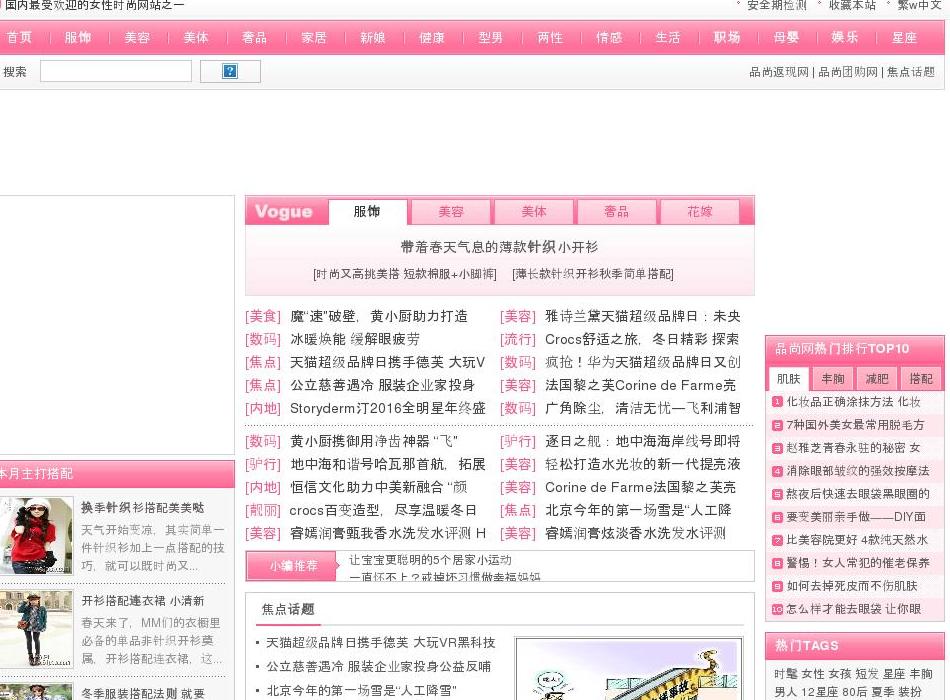
Task: Open headline 带着春天气息的薄款针织小开衫
Action: point(499,247)
